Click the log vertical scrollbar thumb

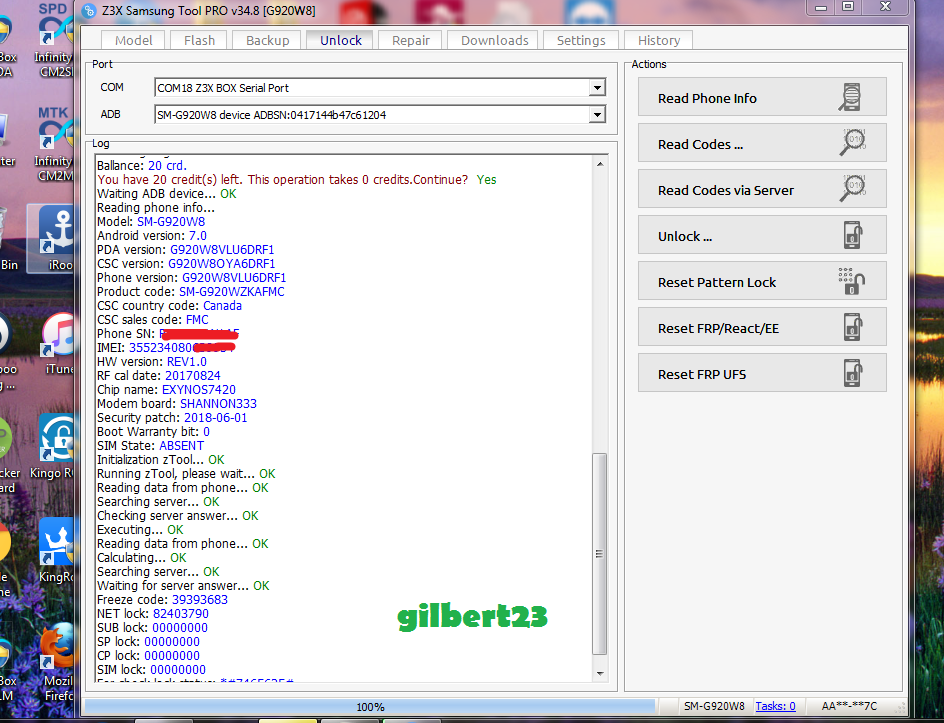point(600,554)
